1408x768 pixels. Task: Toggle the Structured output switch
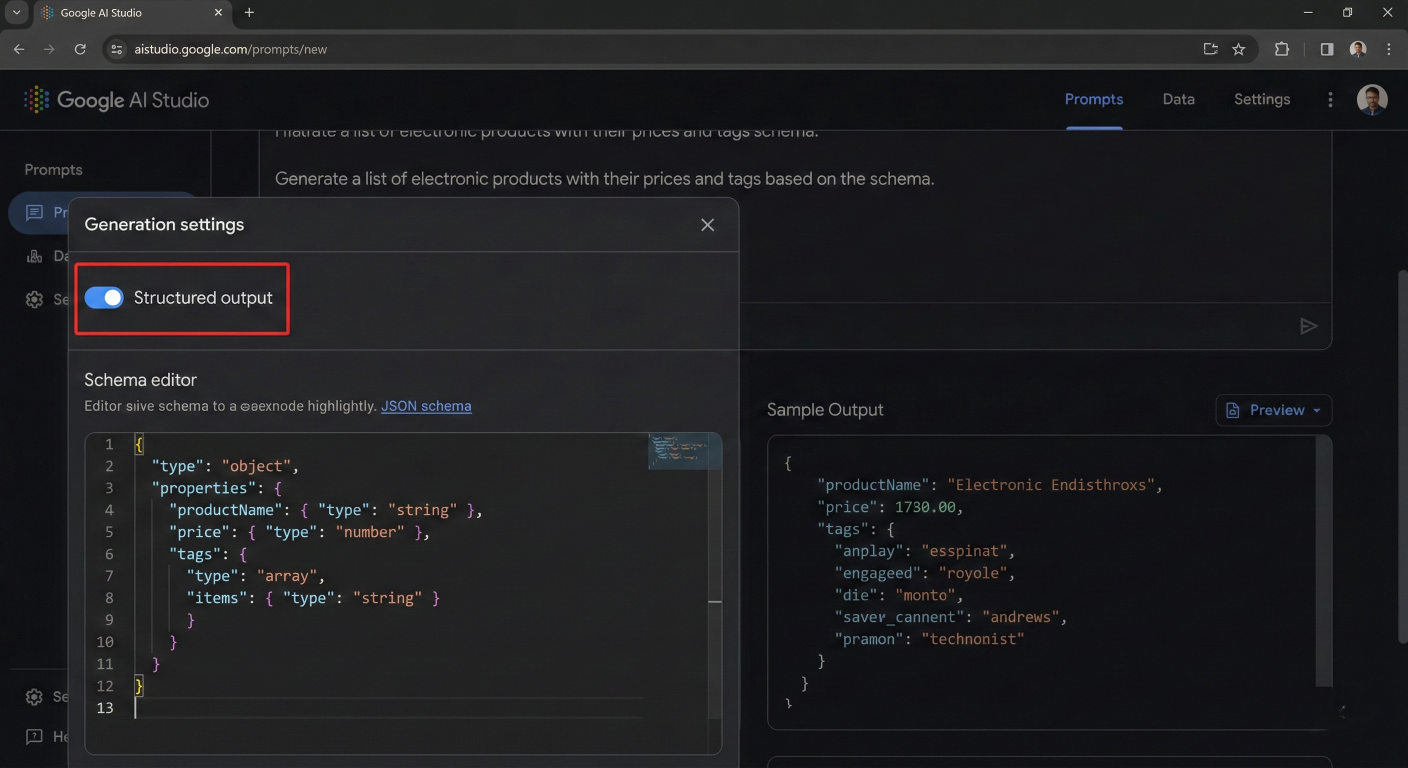[x=104, y=298]
